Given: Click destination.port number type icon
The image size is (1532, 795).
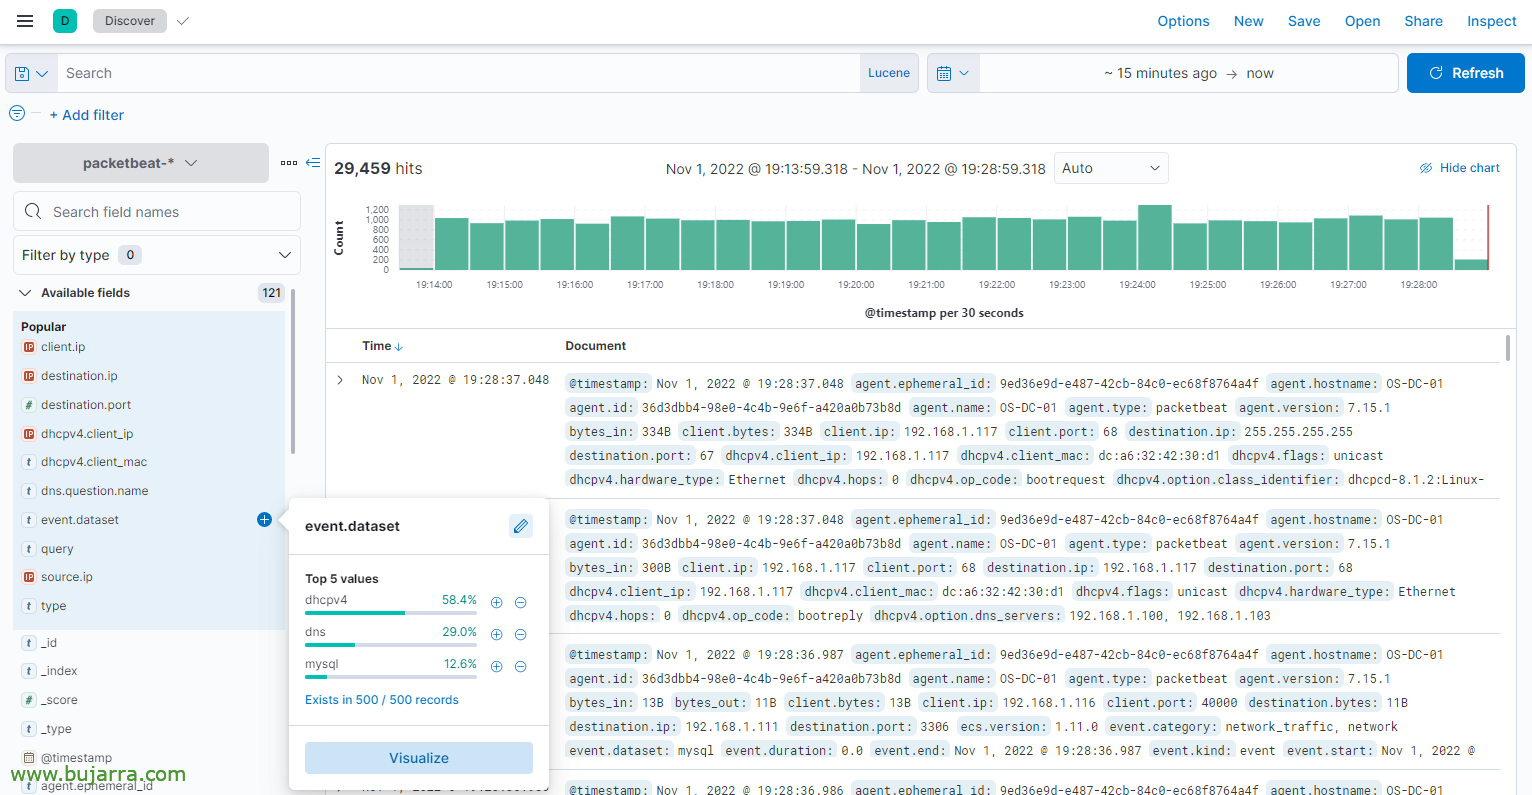Looking at the screenshot, I should click(29, 405).
